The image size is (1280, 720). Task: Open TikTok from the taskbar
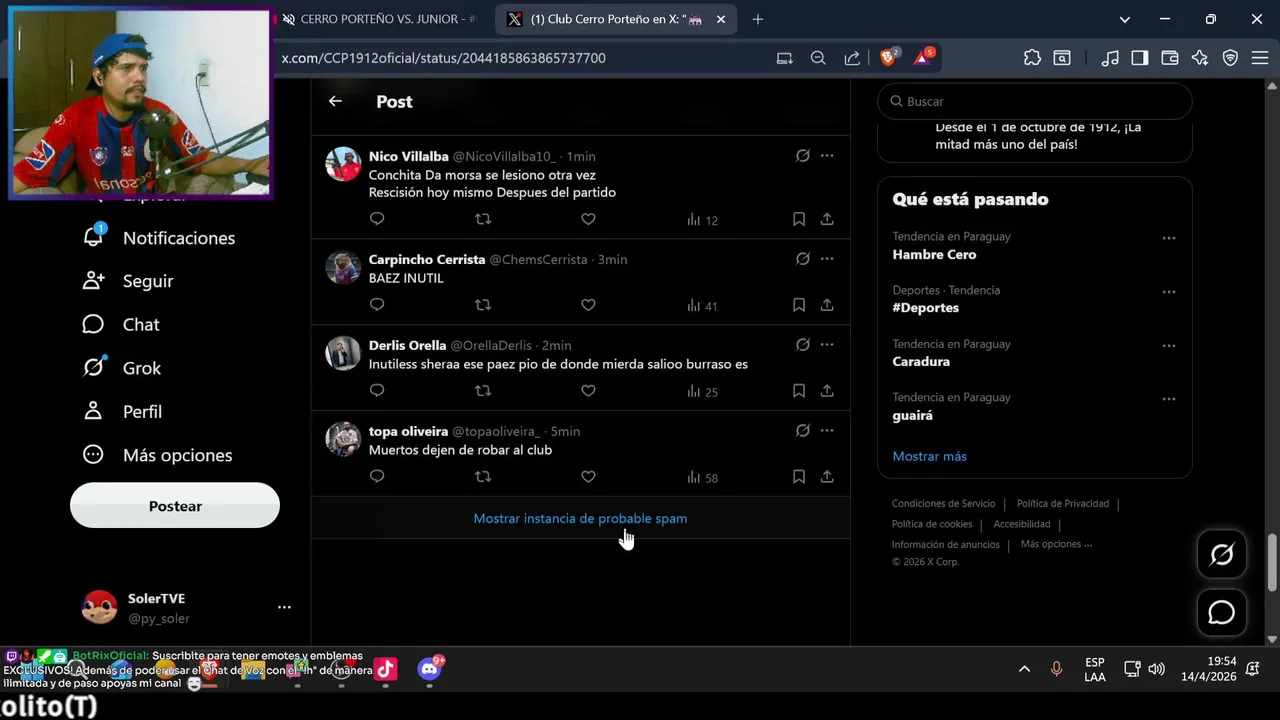point(386,669)
